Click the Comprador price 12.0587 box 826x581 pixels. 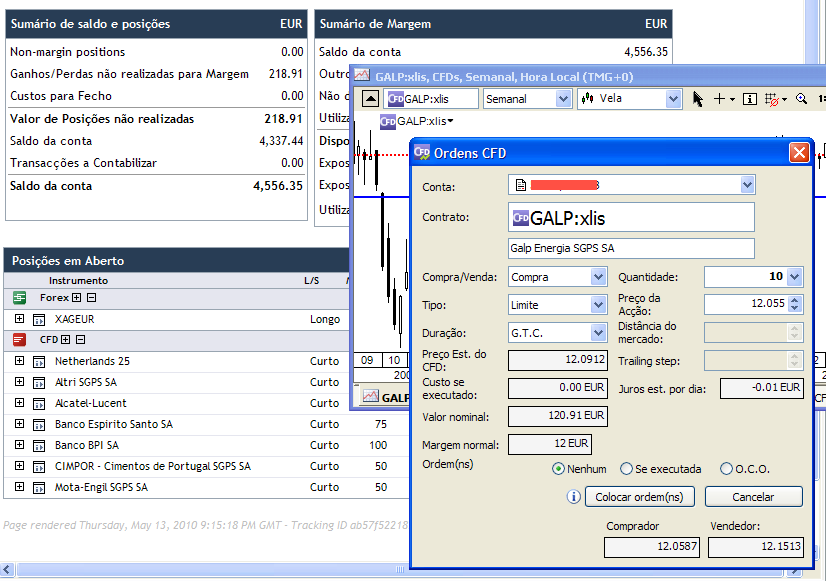tap(652, 547)
